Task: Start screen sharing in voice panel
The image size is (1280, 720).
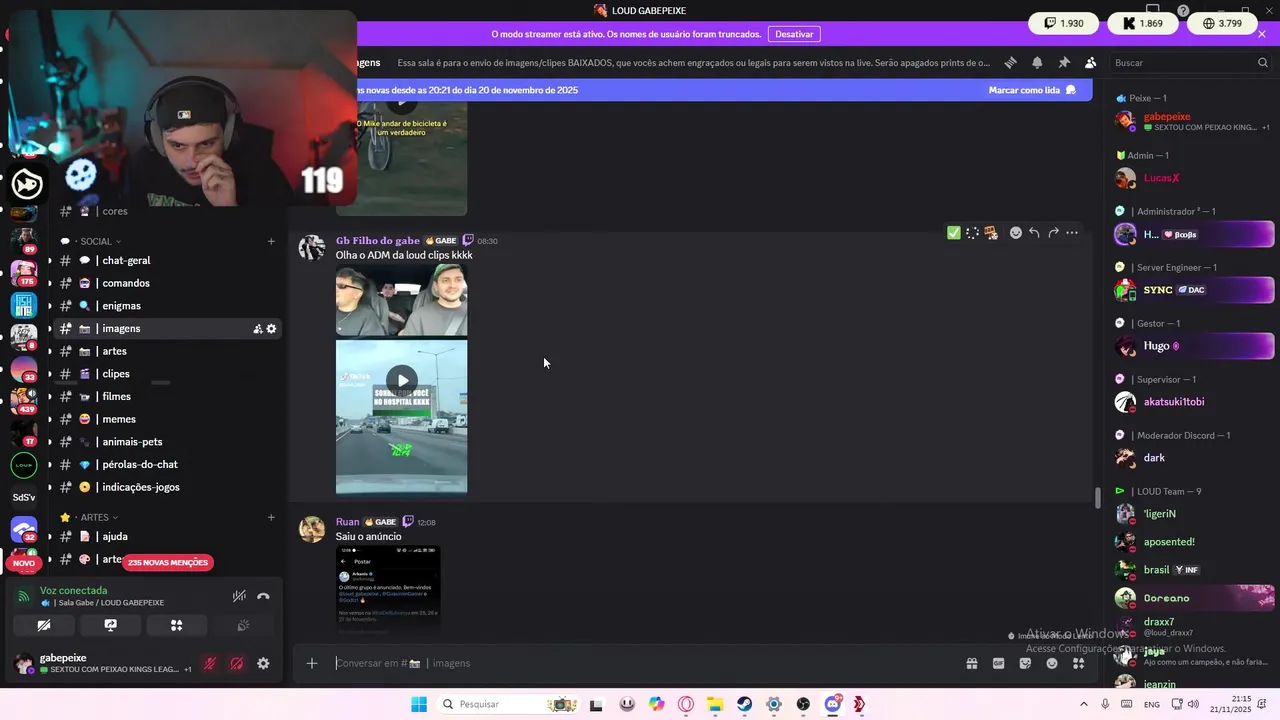Action: (x=110, y=625)
